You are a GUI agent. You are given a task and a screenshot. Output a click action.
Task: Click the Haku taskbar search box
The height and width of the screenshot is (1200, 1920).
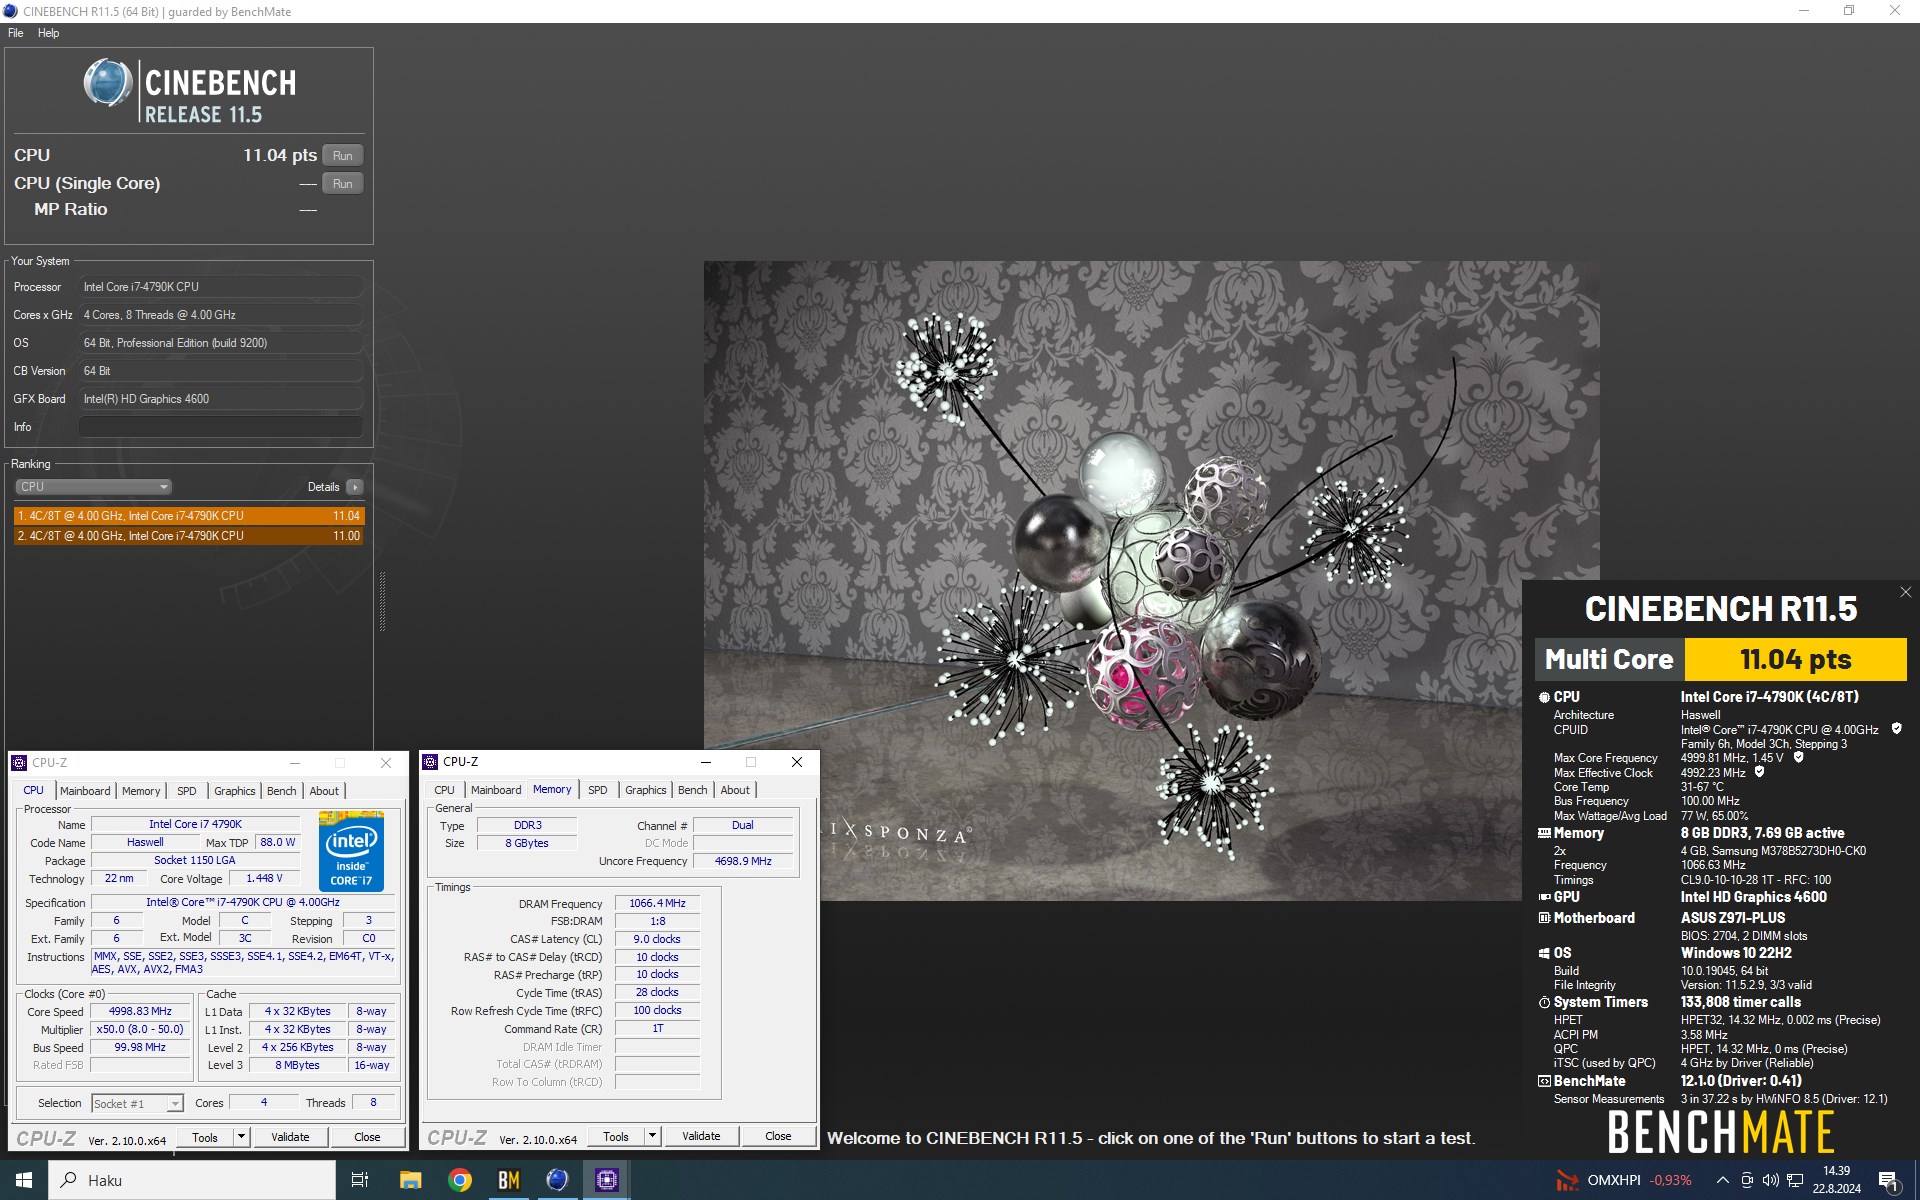click(x=192, y=1180)
